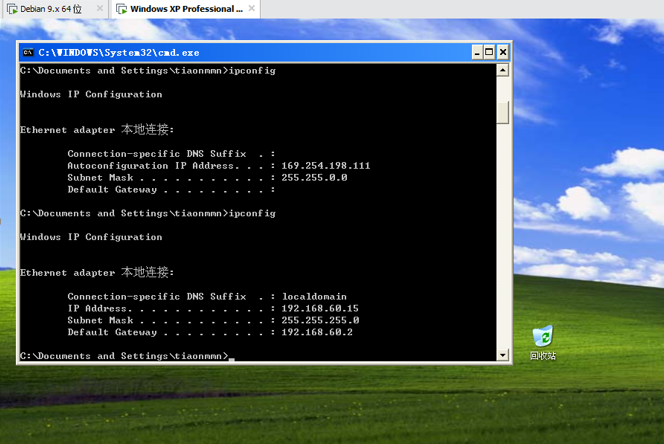Click the cmd.exe title bar text
The image size is (664, 444).
[119, 53]
